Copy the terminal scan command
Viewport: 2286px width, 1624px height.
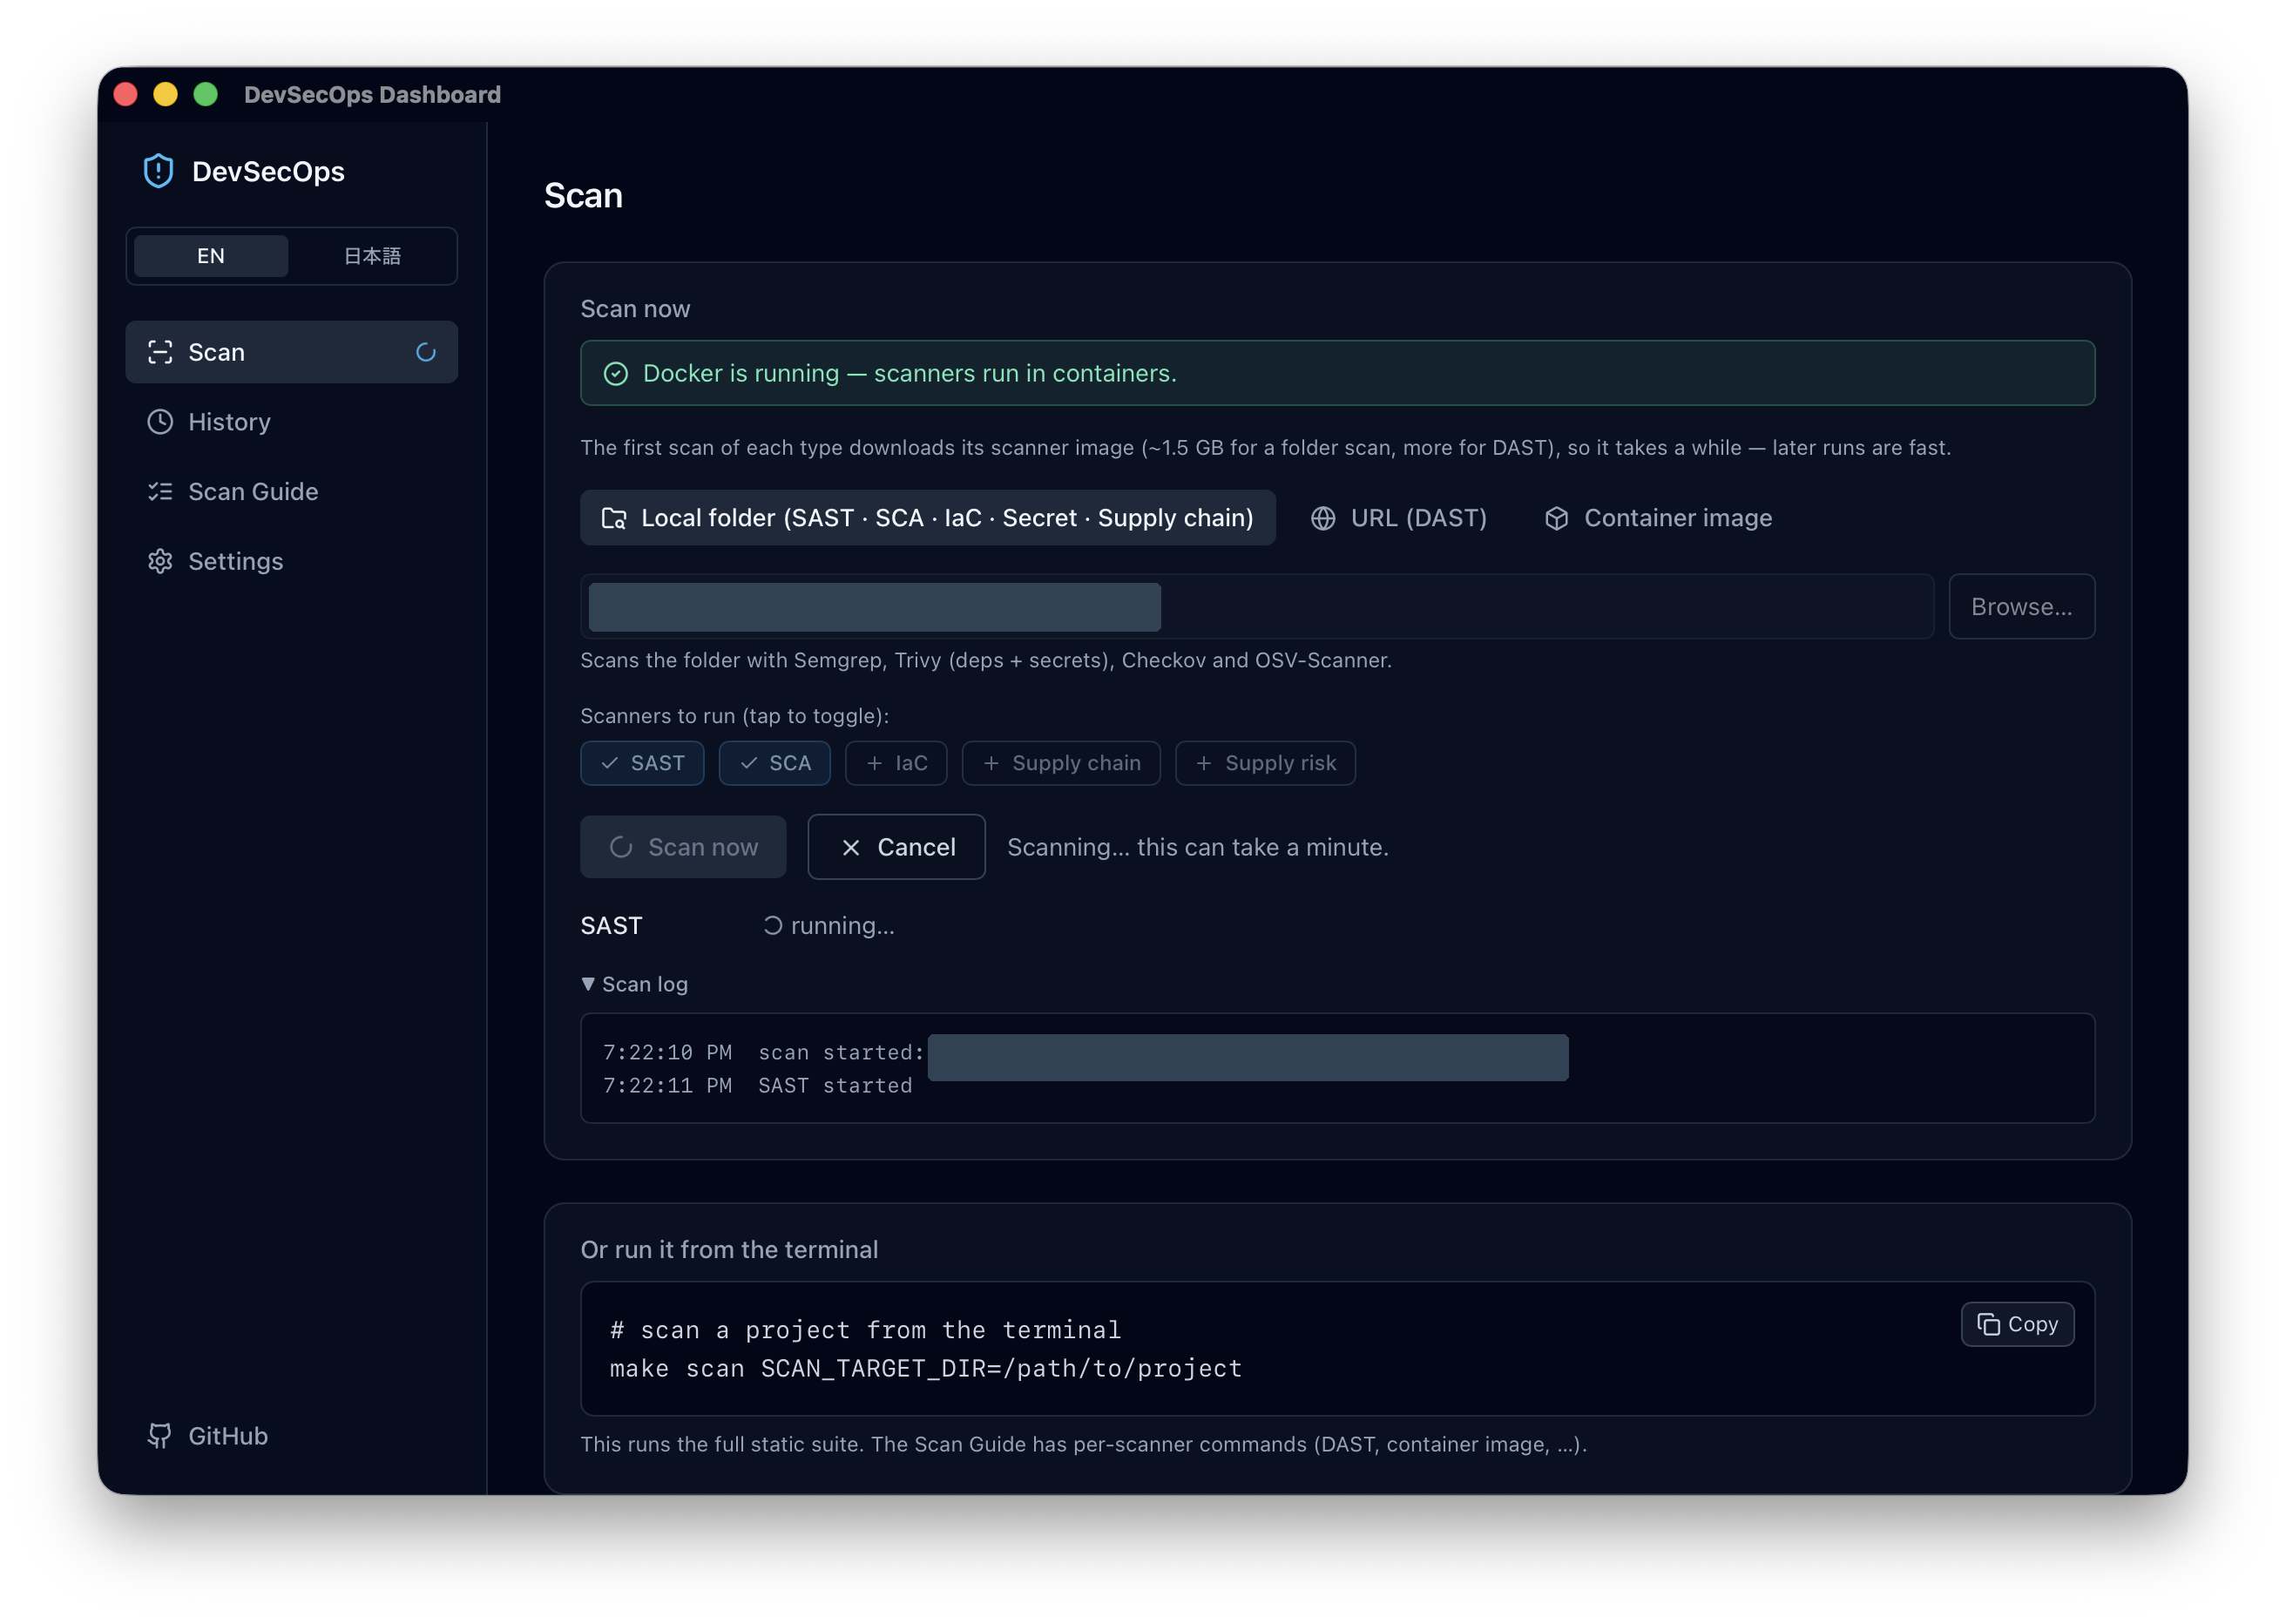[x=2017, y=1324]
